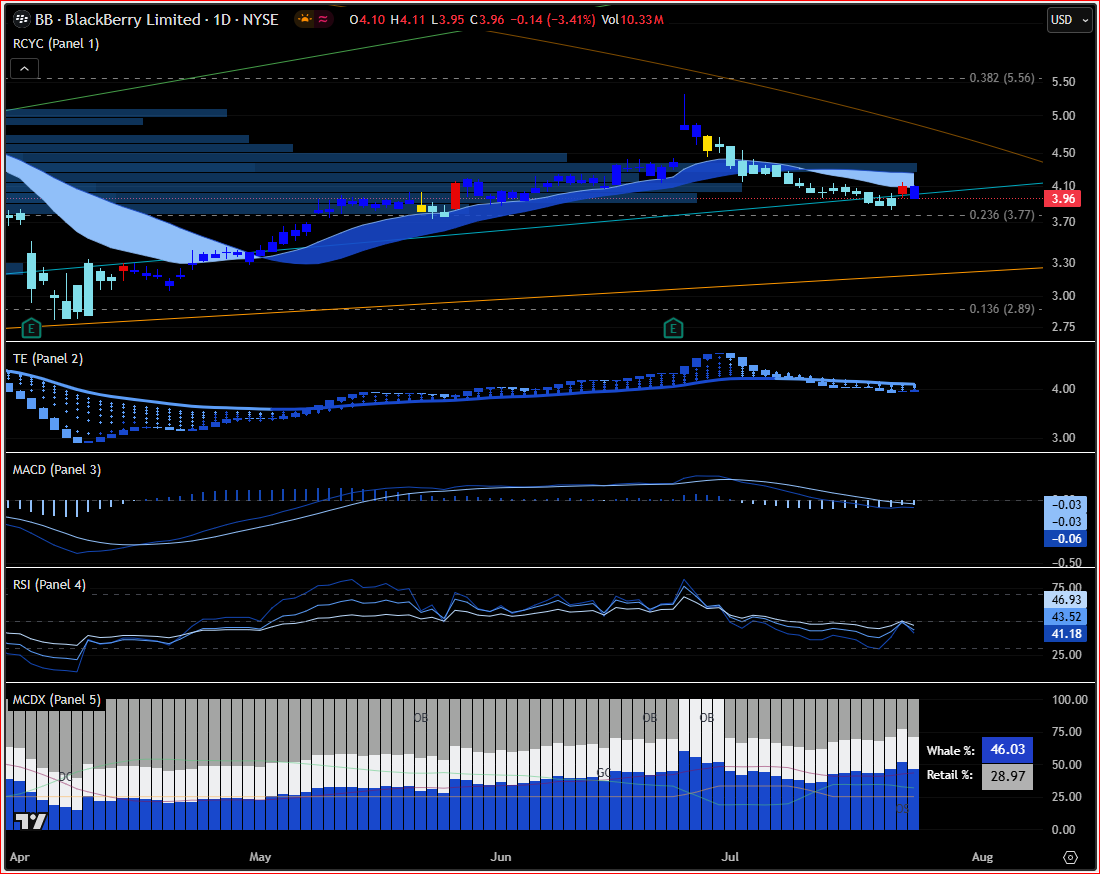
Task: Select the RSI (Panel 4) indicator label
Action: [x=49, y=584]
